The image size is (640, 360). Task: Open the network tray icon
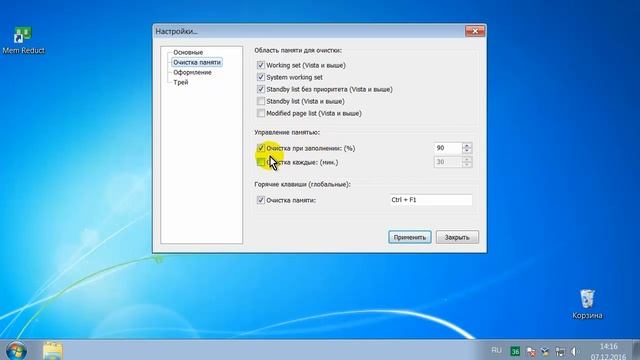pyautogui.click(x=560, y=351)
